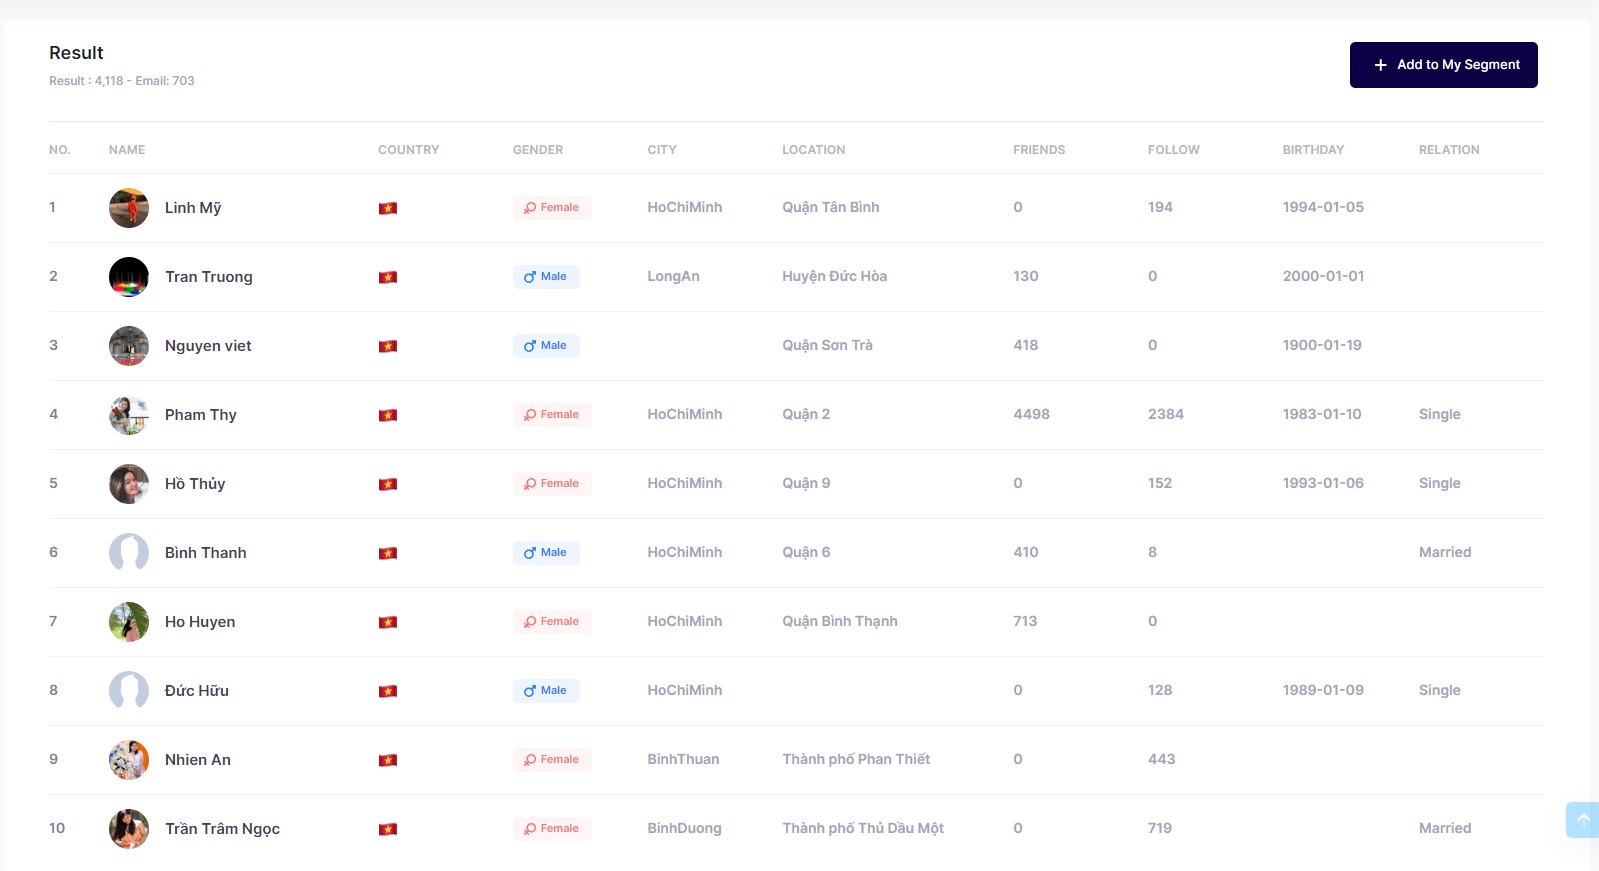Click the Add to My Segment button
The image size is (1599, 871).
(1443, 65)
